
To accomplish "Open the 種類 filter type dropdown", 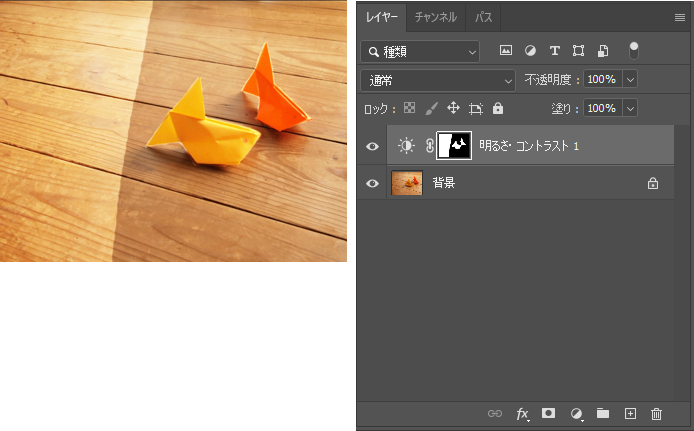I will [x=420, y=51].
